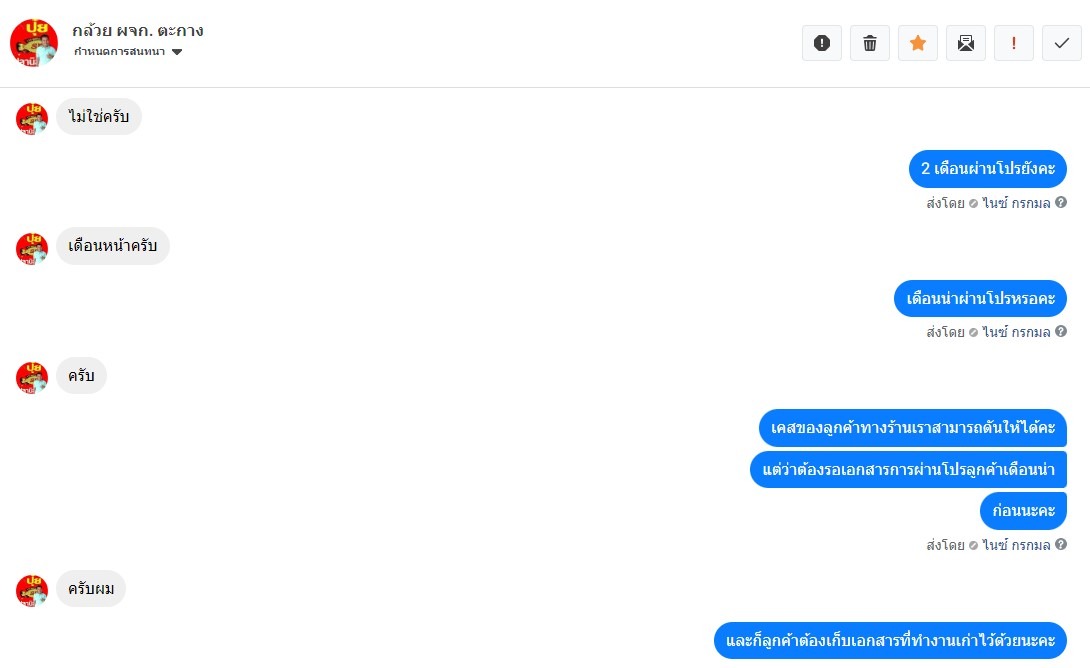Click avatar beside ครับผม message
This screenshot has width=1090, height=668.
(x=32, y=591)
